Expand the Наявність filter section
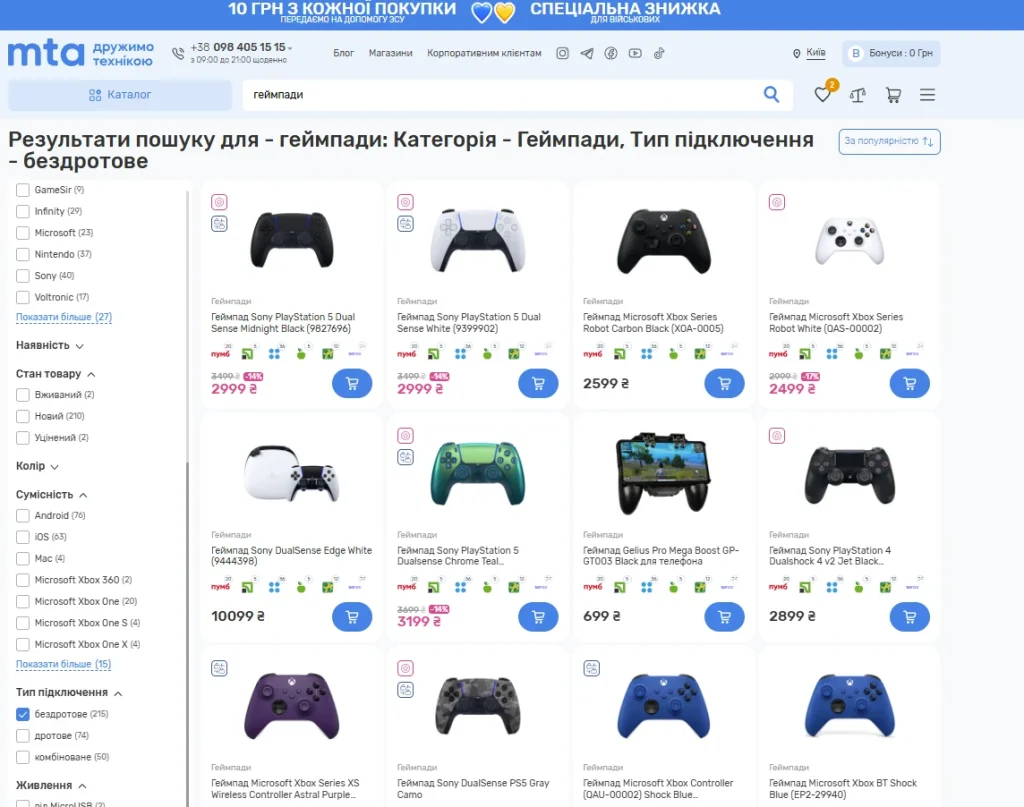Image resolution: width=1024 pixels, height=807 pixels. 50,345
